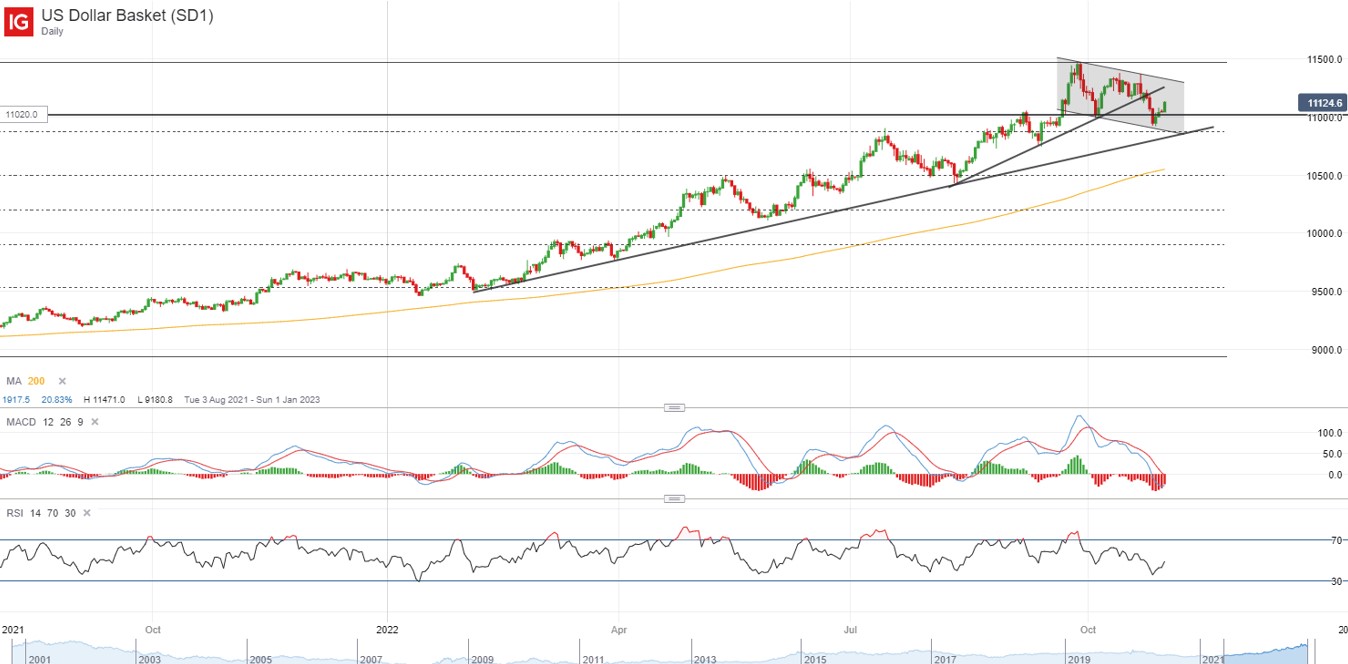Open MACD 12 26 9 settings label

(45, 422)
